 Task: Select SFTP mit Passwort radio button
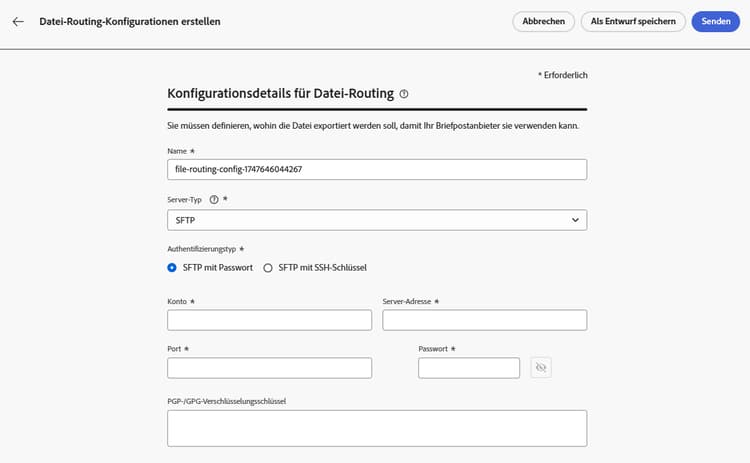pyautogui.click(x=172, y=267)
